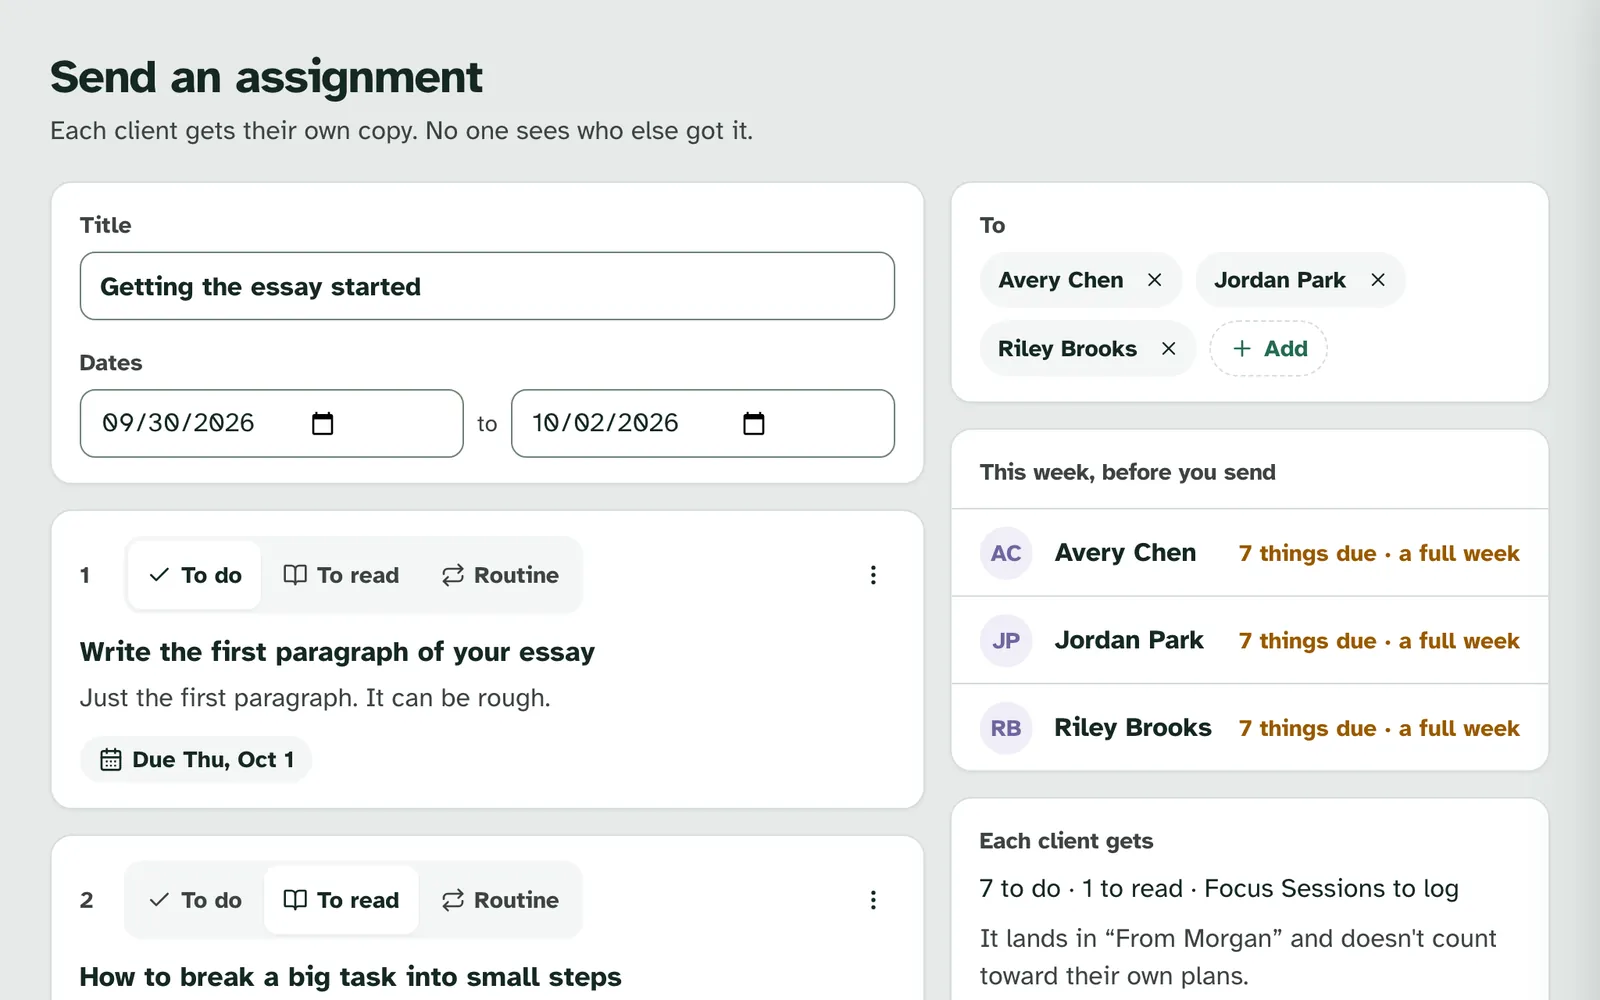Viewport: 1600px width, 1000px height.
Task: Select To read type for item 2
Action: pyautogui.click(x=341, y=900)
